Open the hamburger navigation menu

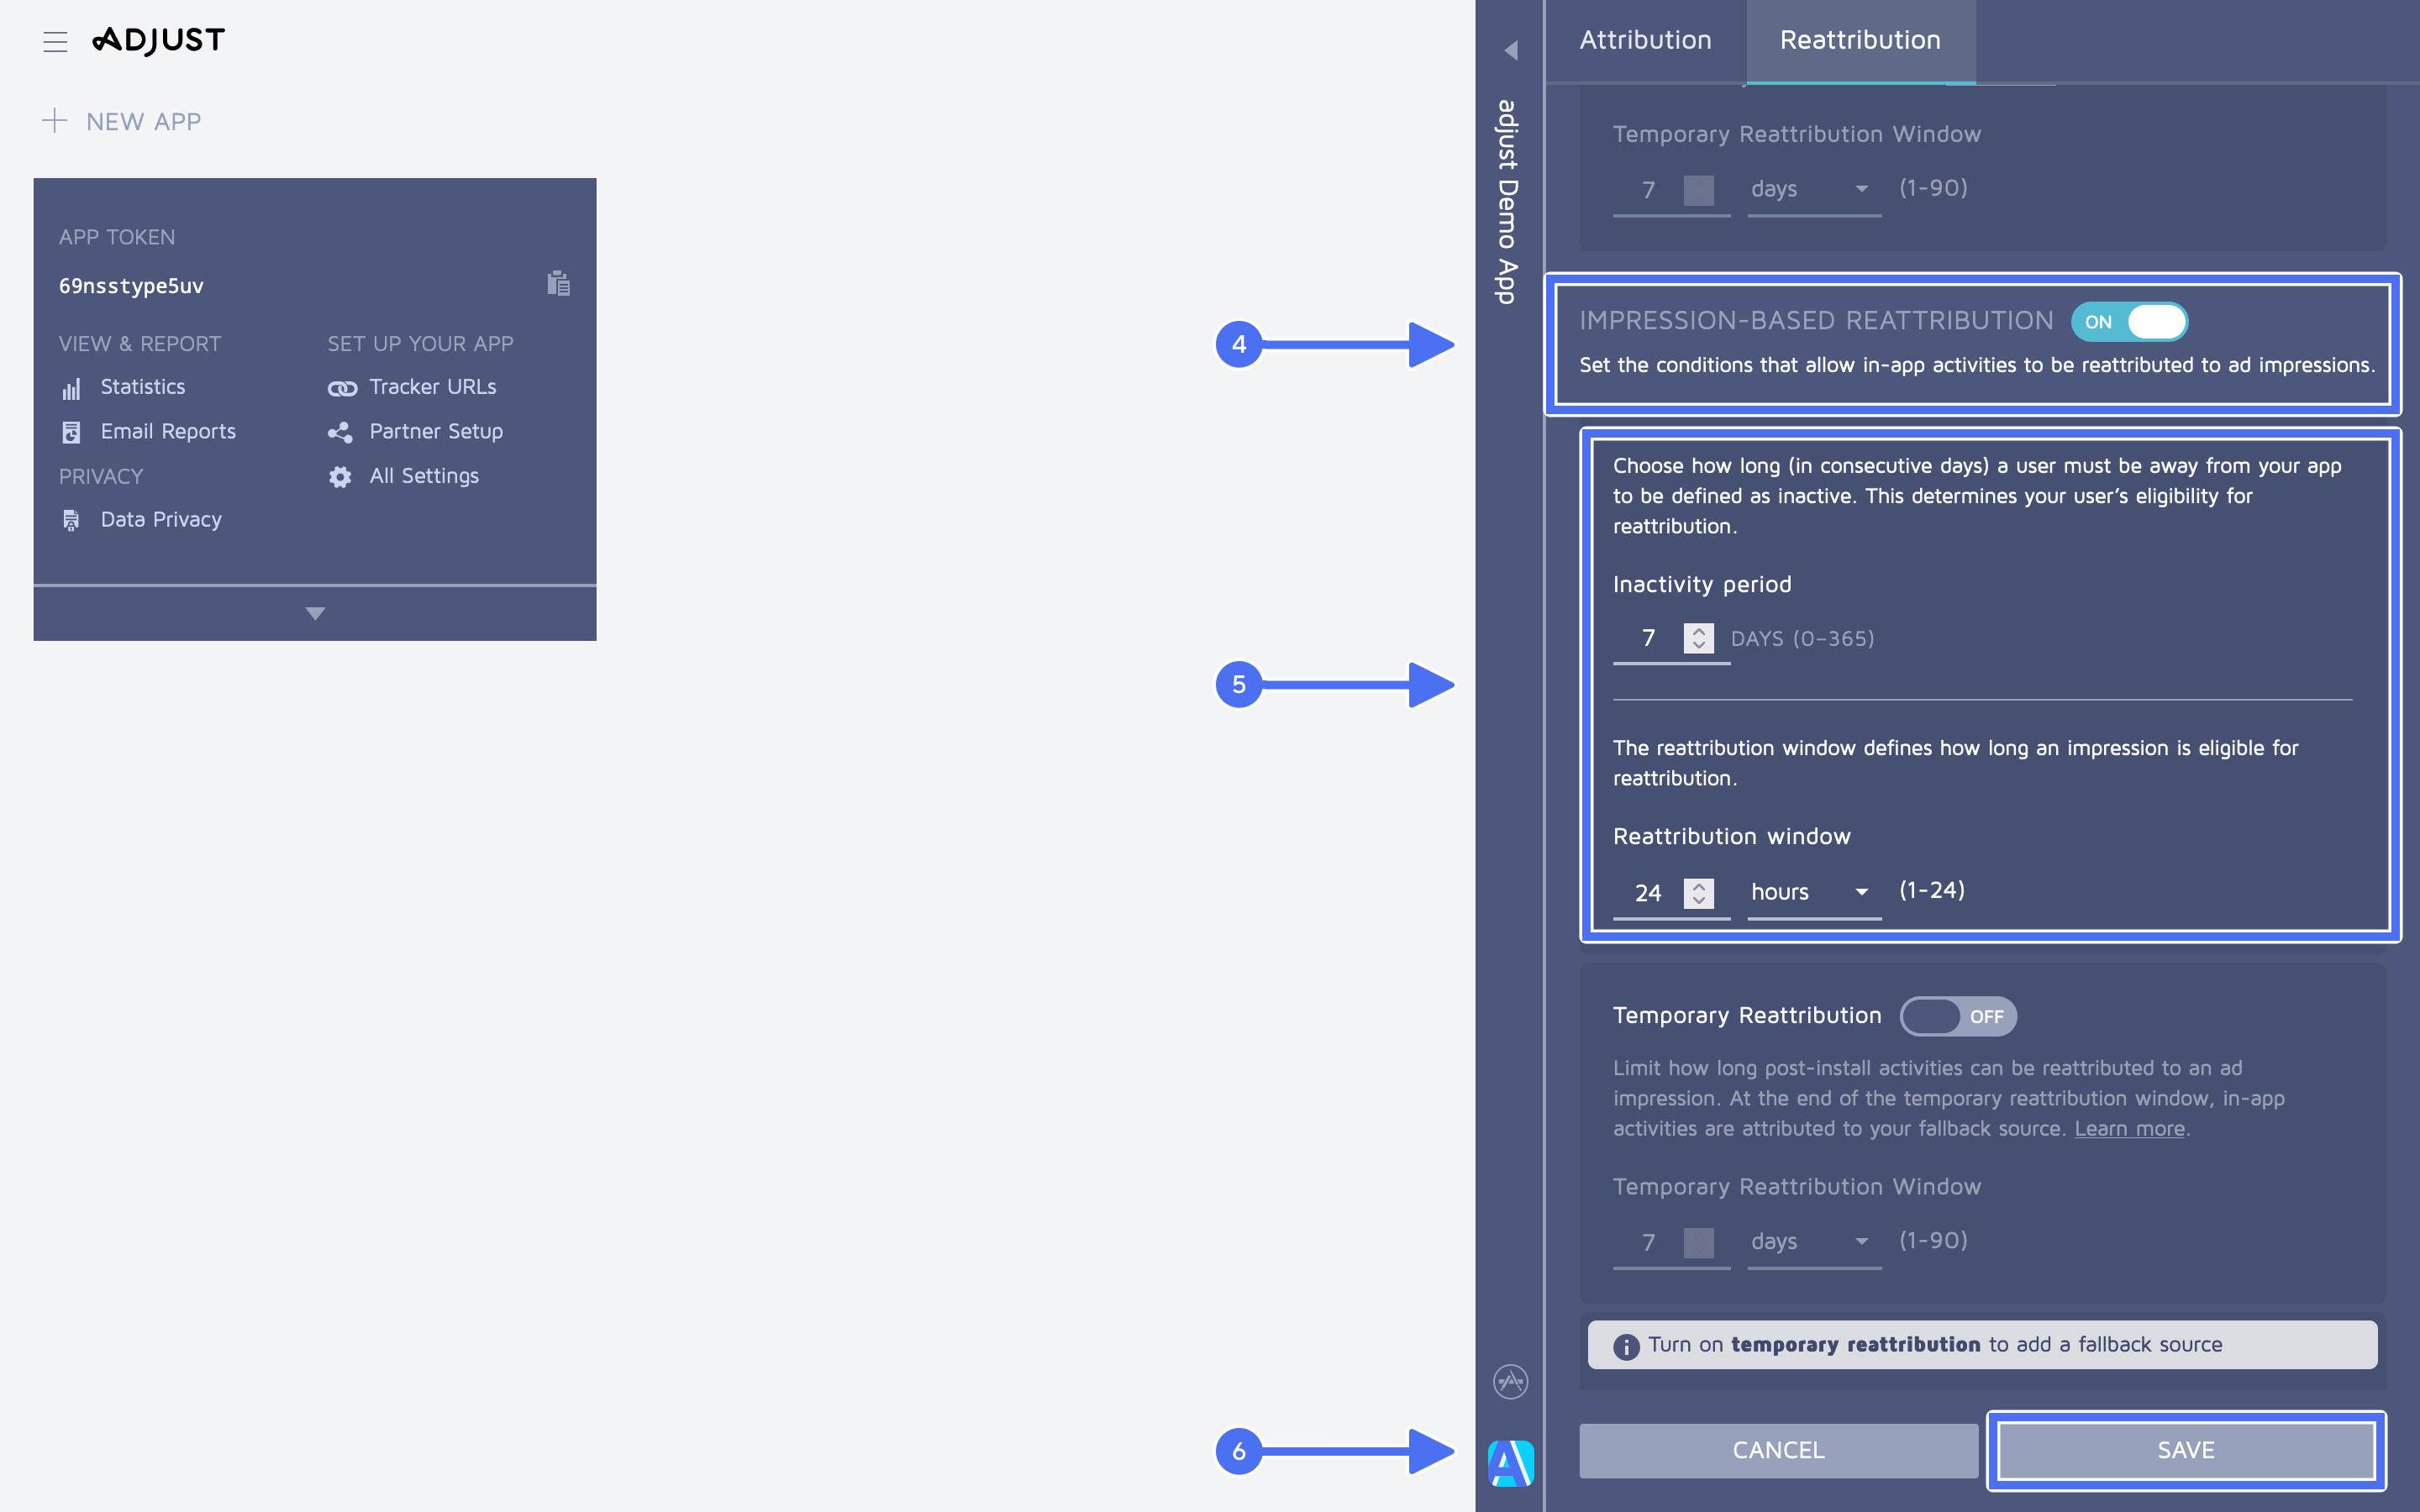pos(56,41)
